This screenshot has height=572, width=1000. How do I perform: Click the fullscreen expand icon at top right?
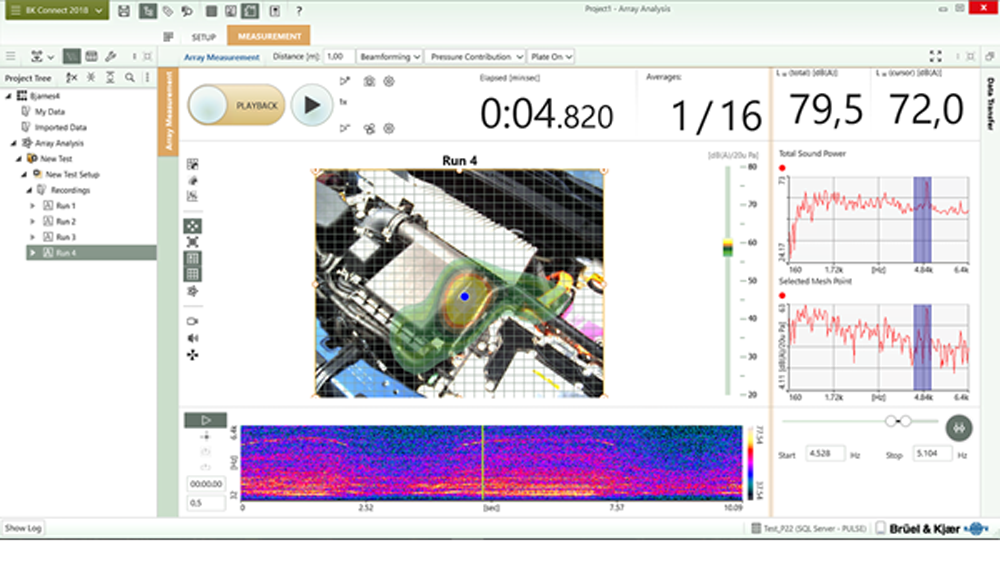[935, 57]
